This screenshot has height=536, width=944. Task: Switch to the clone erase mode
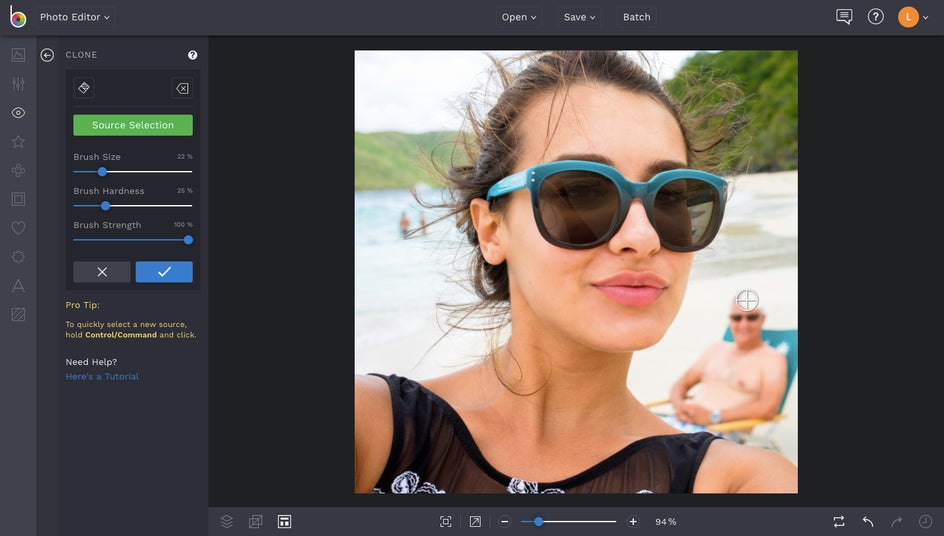(x=182, y=88)
